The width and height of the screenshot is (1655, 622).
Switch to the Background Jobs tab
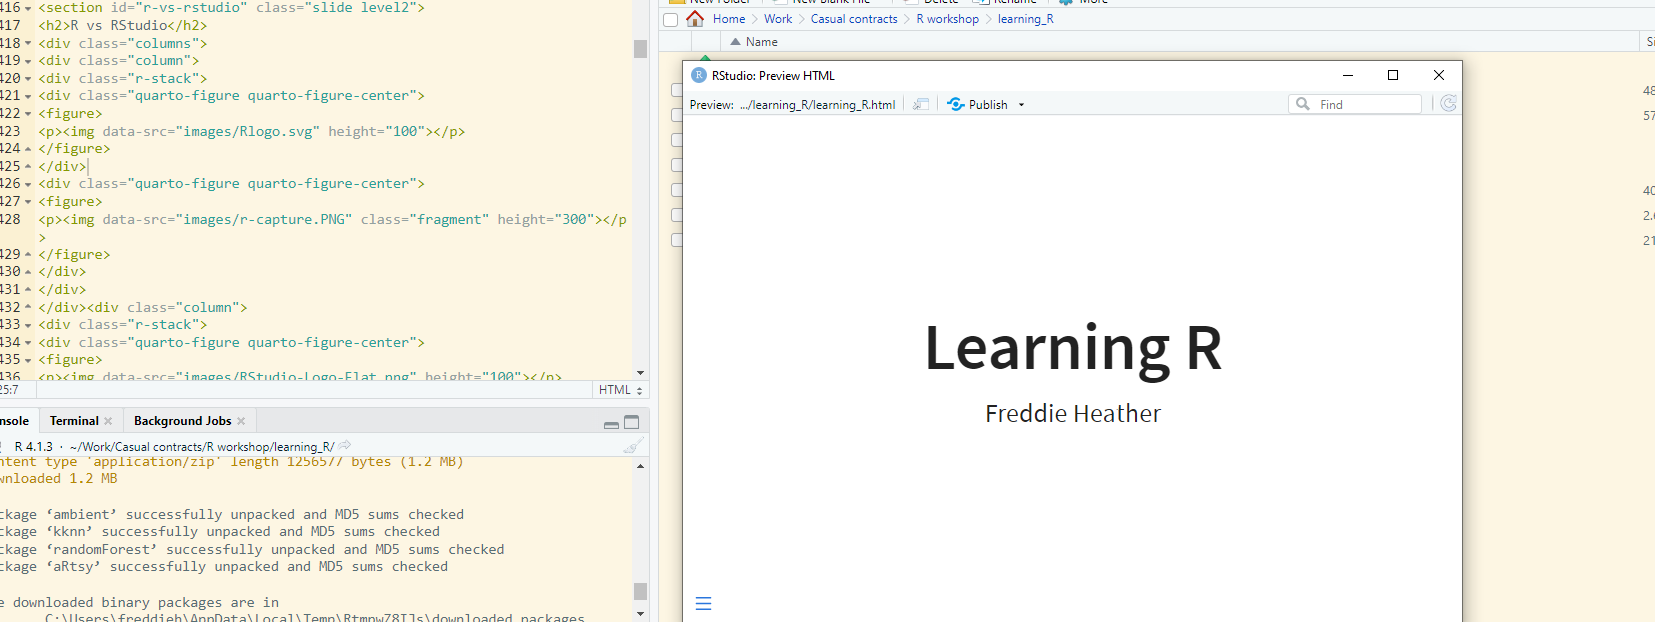[x=182, y=421]
